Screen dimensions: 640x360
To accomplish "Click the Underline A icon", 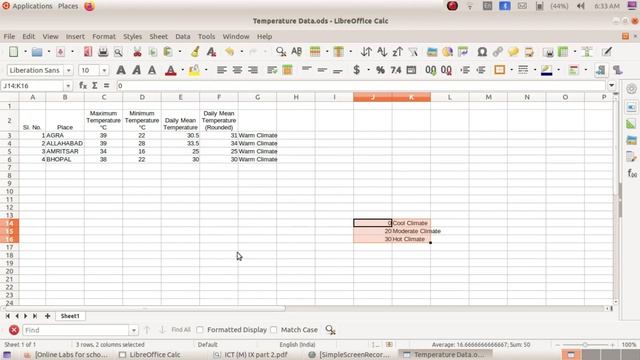I will tap(152, 70).
